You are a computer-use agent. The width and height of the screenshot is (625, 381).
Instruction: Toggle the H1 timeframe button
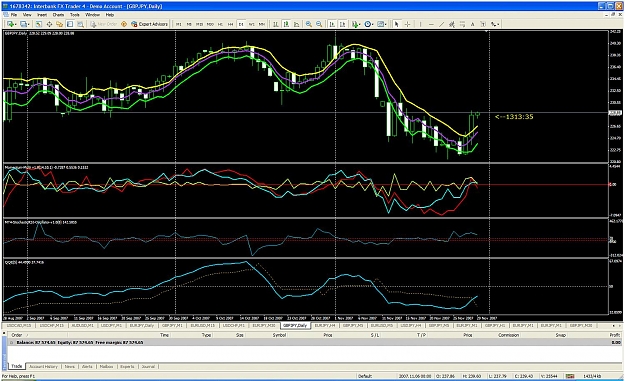click(x=220, y=24)
